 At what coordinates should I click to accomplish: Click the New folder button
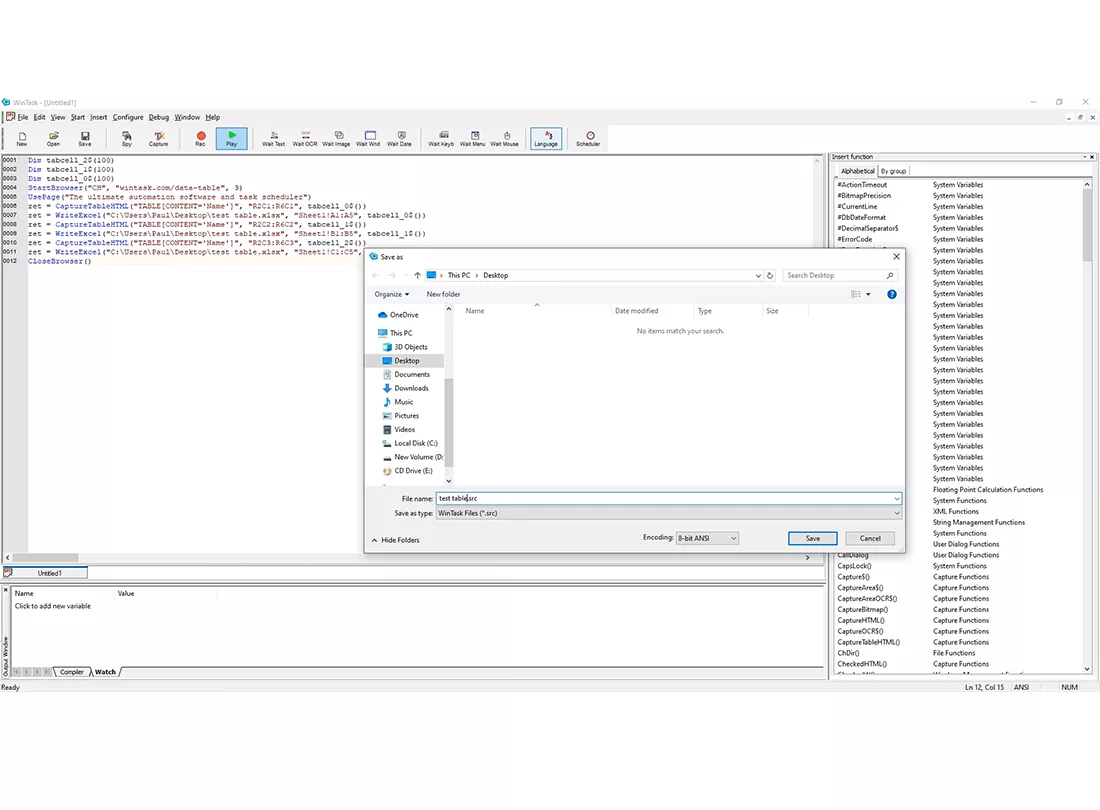(443, 295)
